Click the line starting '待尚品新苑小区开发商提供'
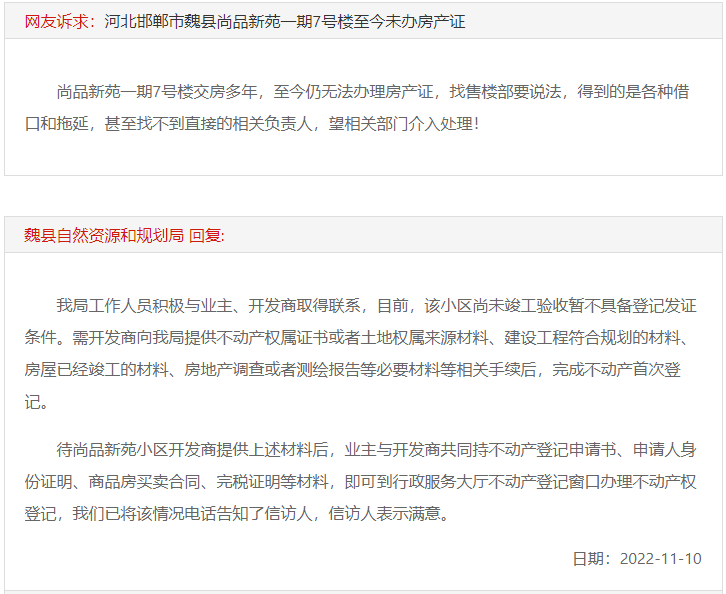 click(x=376, y=450)
